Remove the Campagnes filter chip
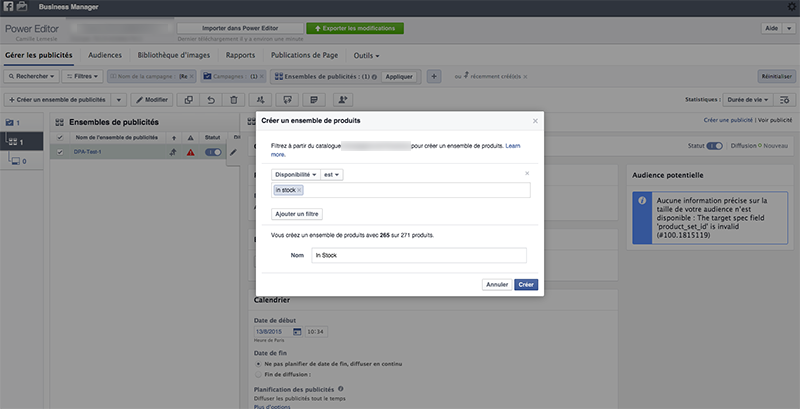 tap(262, 76)
